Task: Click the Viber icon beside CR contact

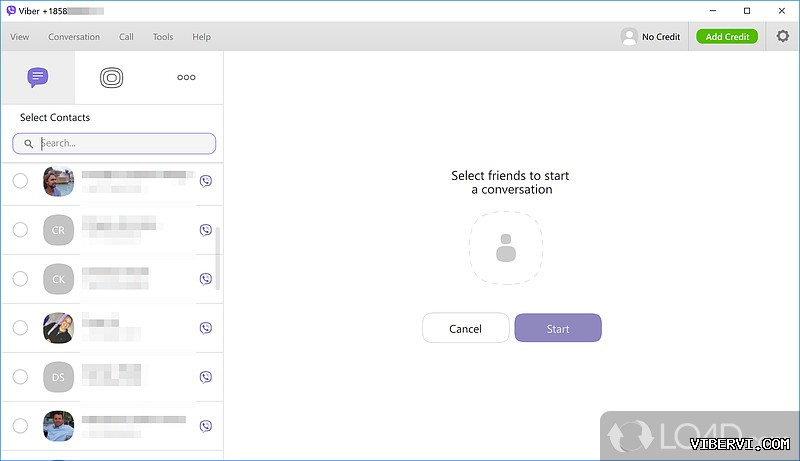Action: point(206,230)
